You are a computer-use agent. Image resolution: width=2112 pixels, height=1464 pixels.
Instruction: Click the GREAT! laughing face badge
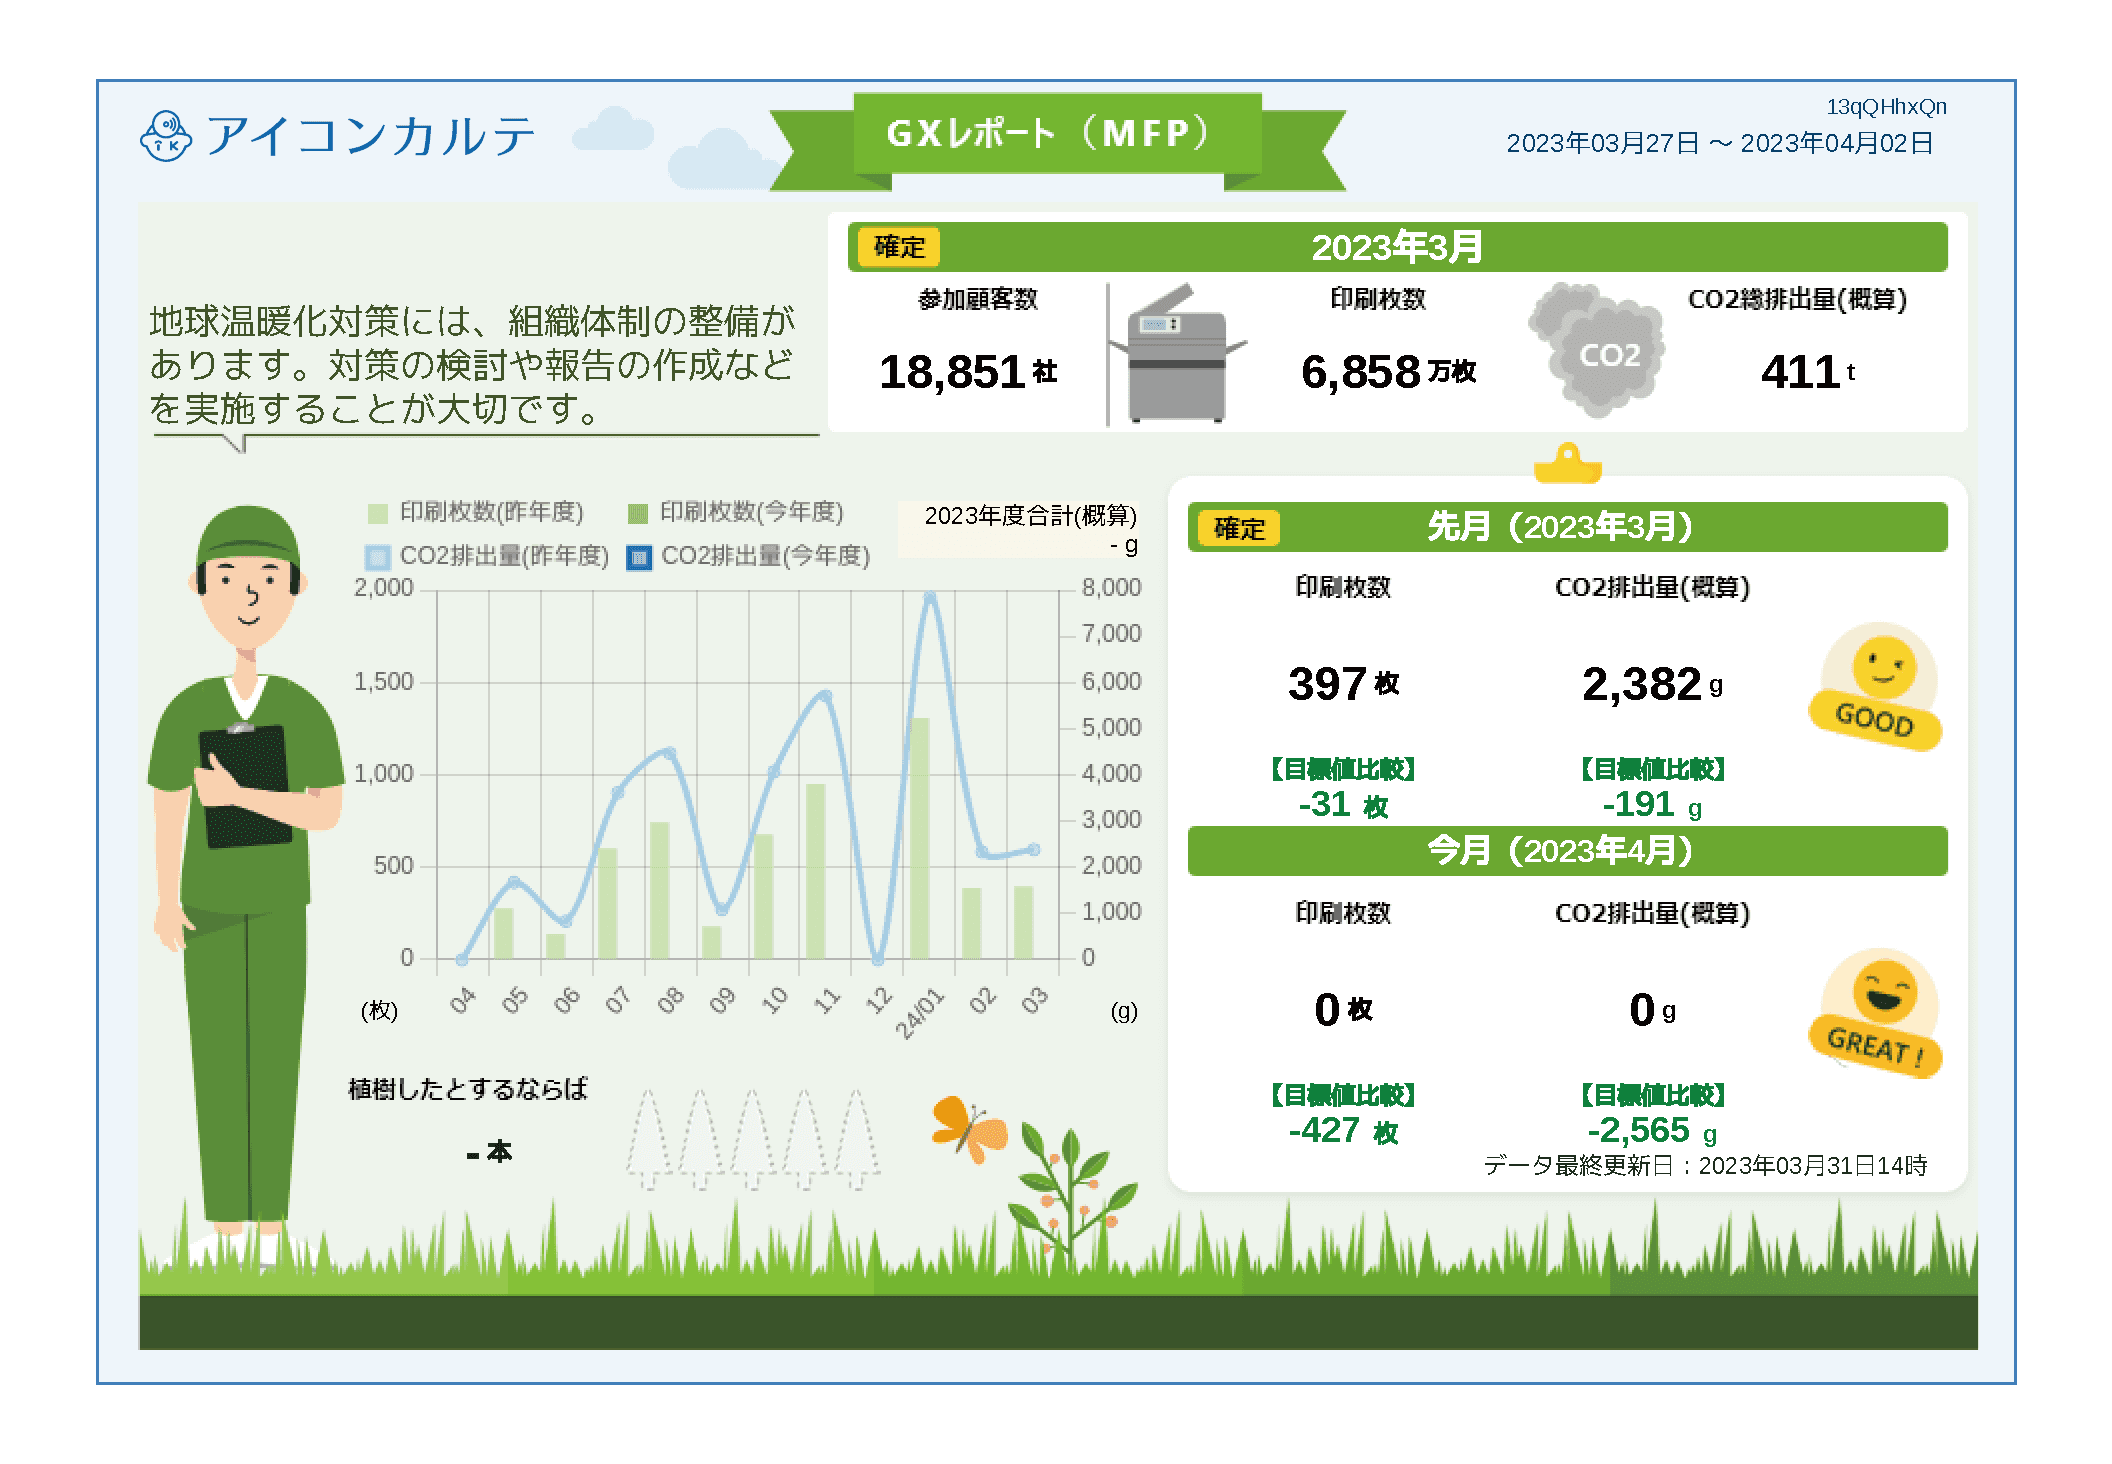coord(1877,1012)
